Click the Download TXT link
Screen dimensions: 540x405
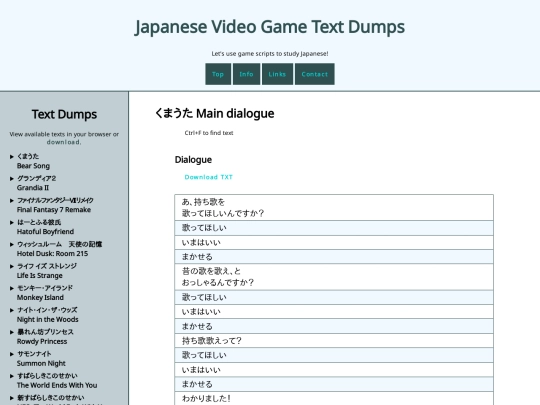(x=209, y=177)
